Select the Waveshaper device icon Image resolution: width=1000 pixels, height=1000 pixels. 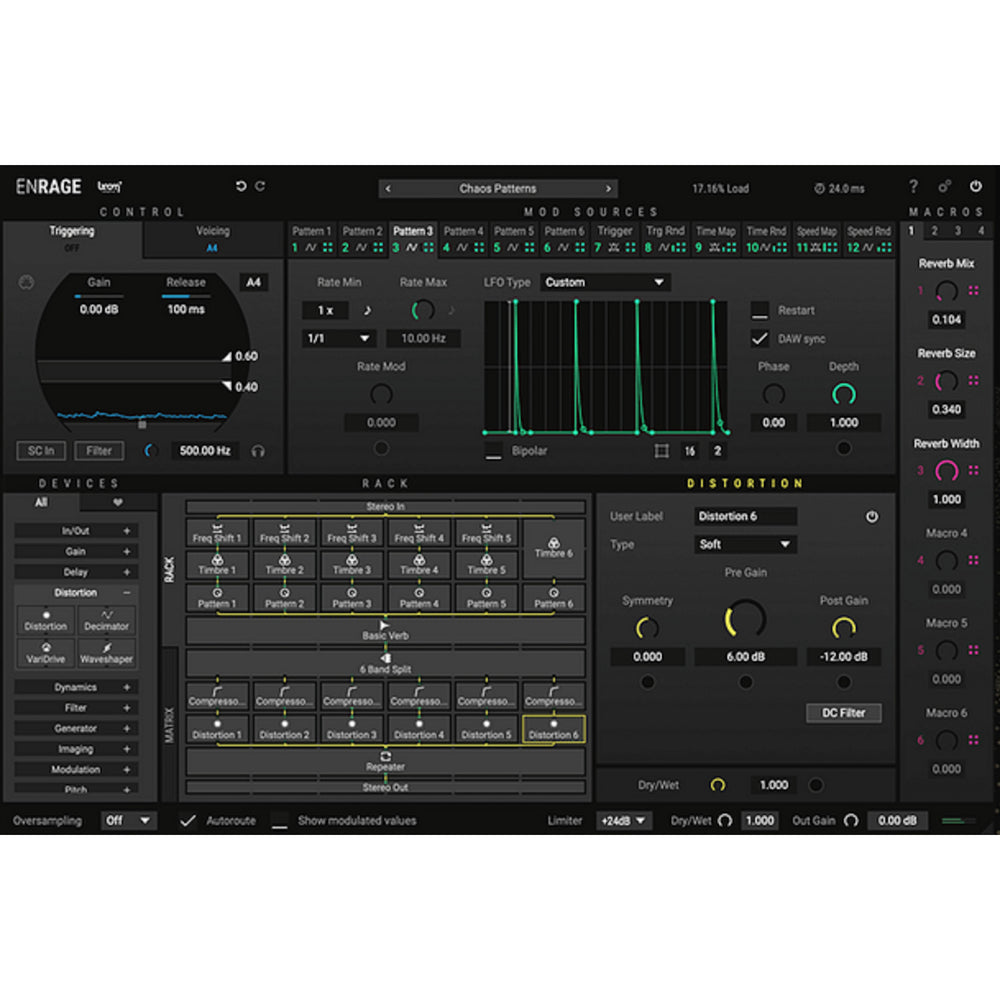(107, 653)
